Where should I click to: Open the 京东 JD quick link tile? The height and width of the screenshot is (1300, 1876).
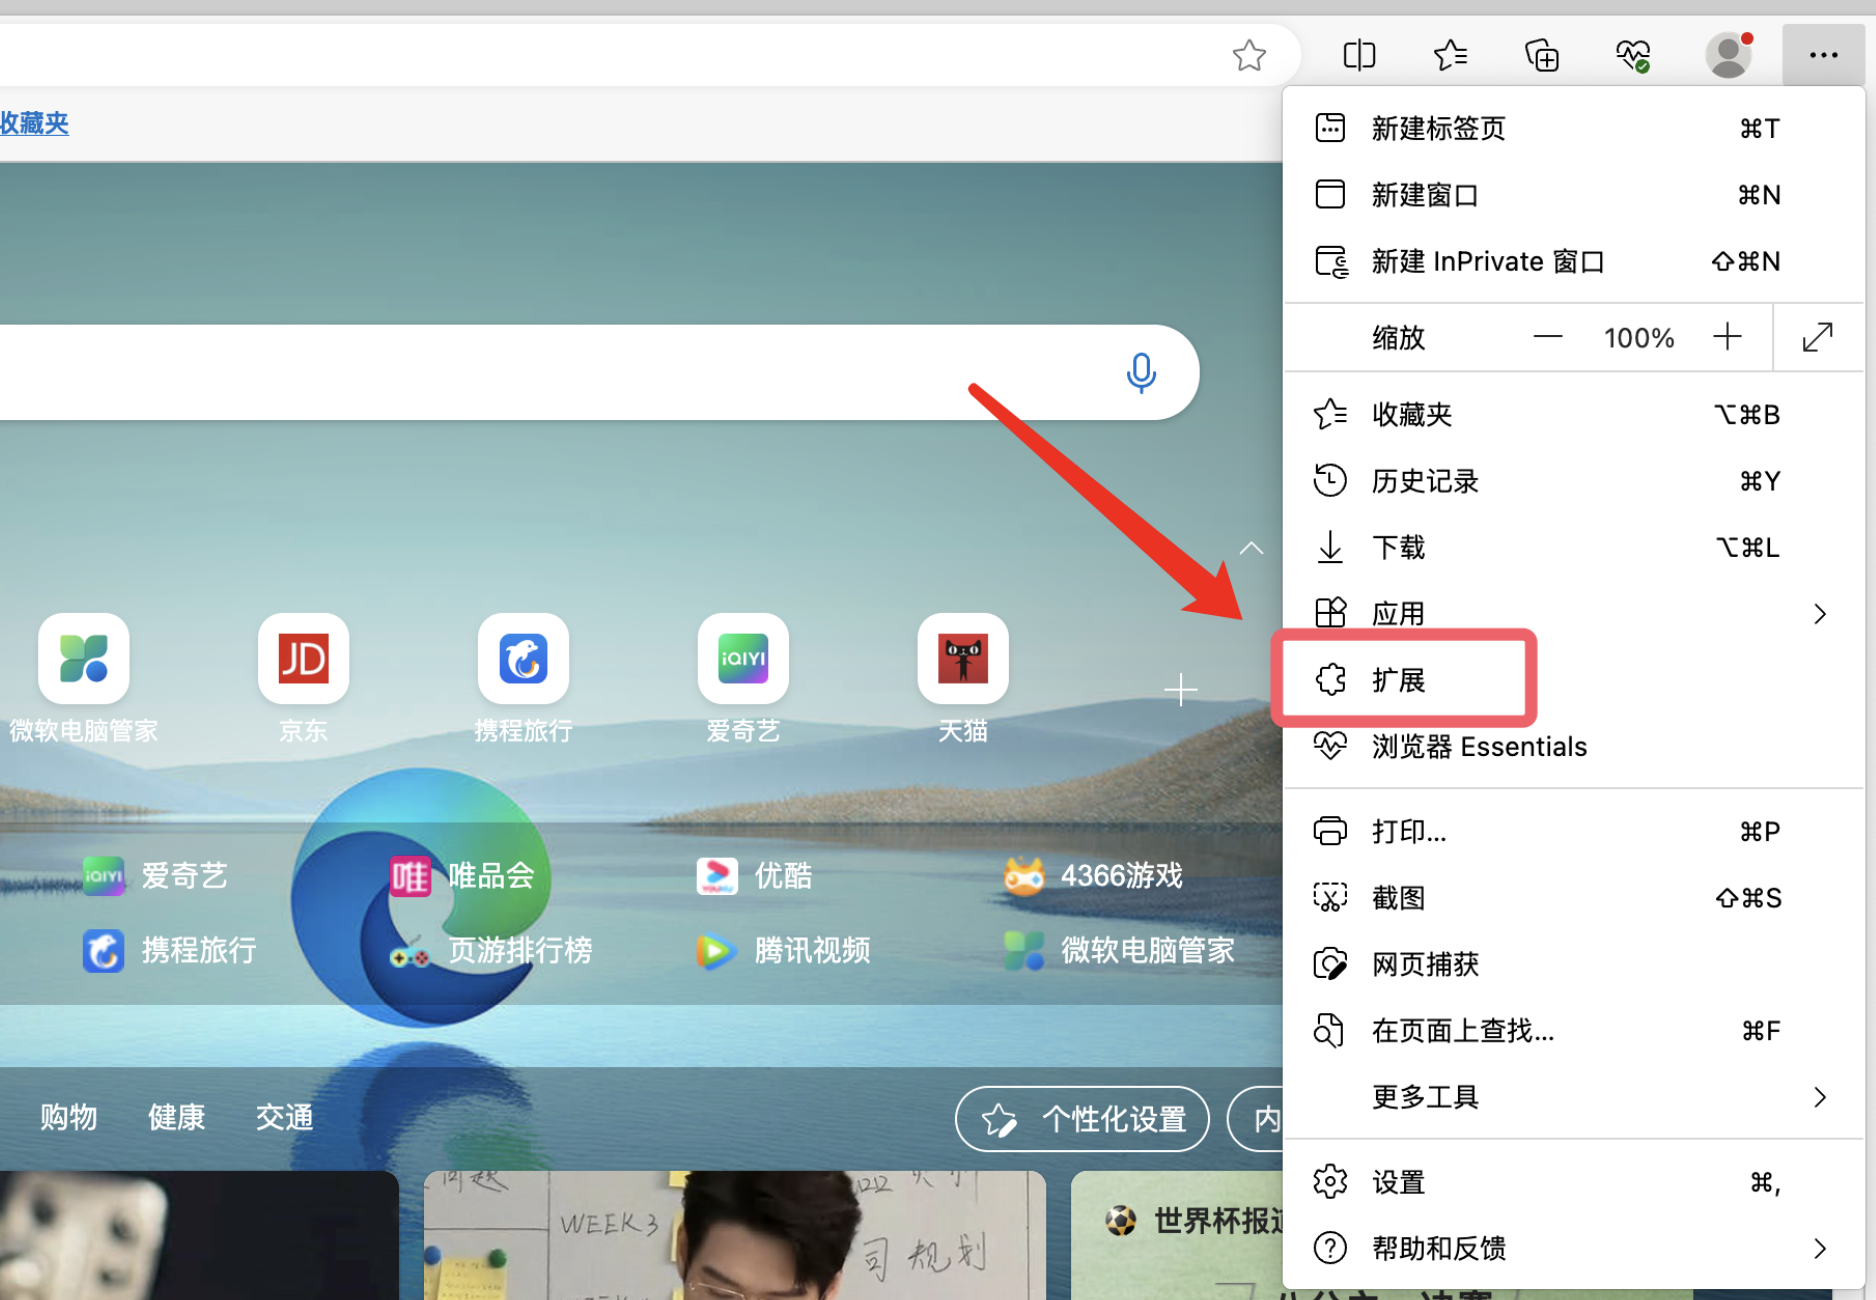click(303, 660)
